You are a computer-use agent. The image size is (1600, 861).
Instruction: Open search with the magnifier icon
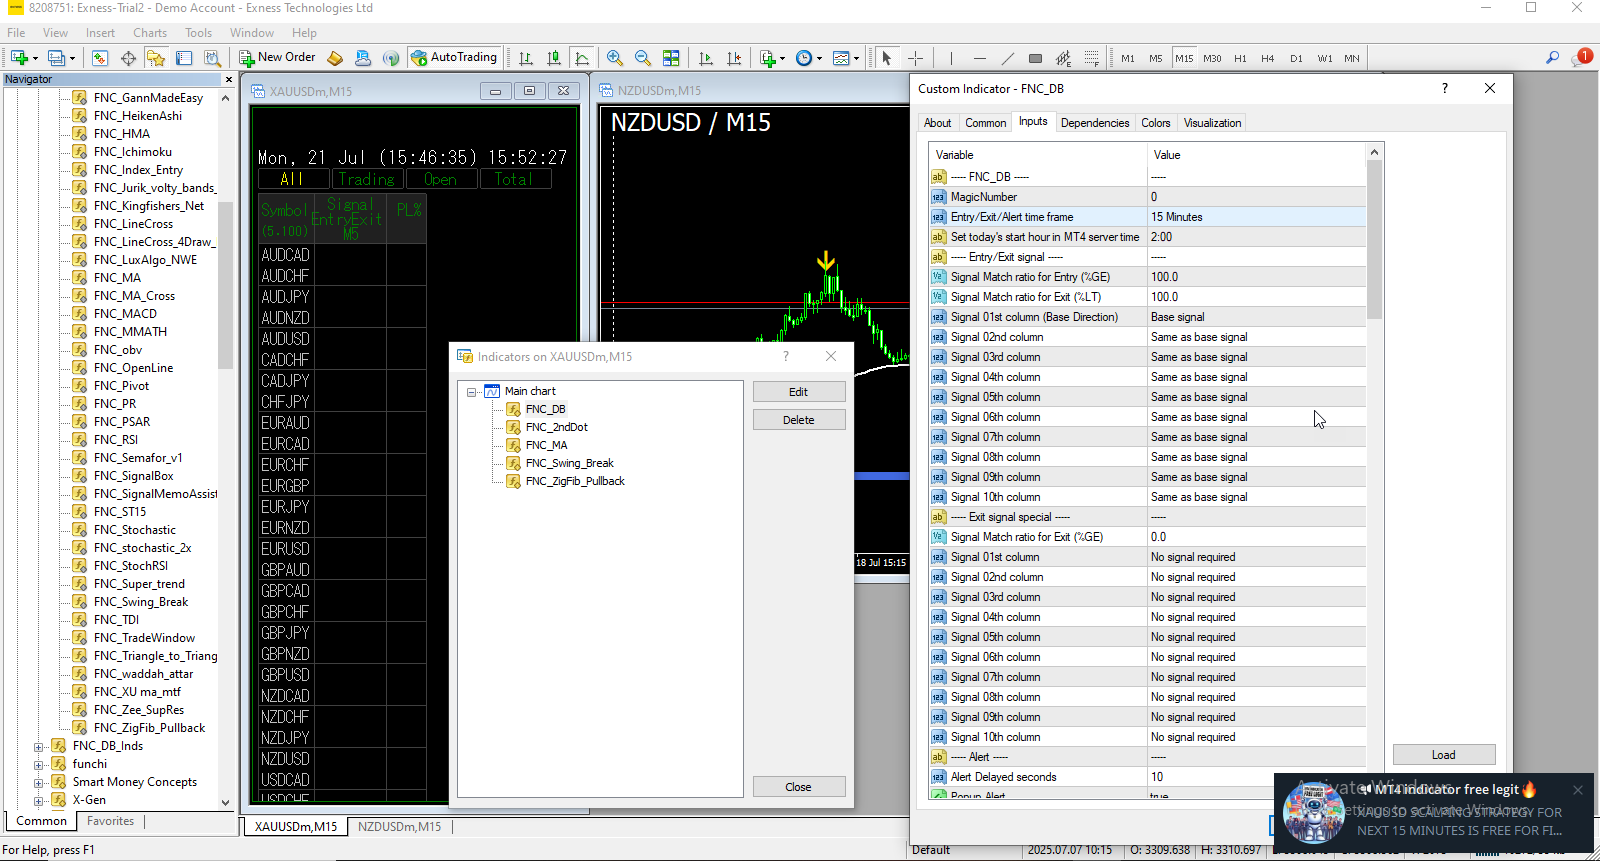point(1552,58)
